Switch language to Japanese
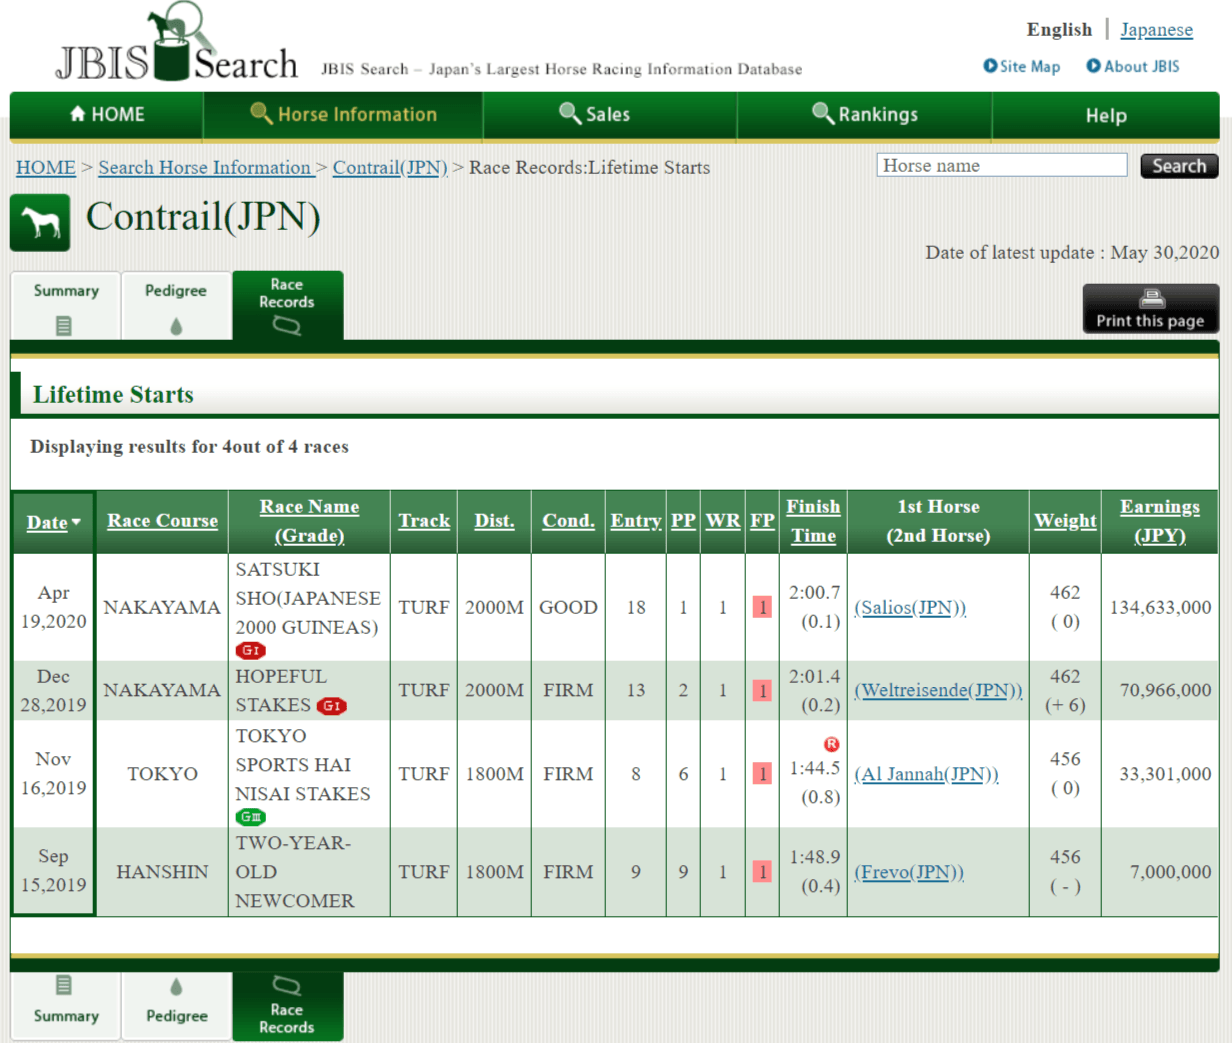This screenshot has height=1043, width=1232. click(x=1156, y=29)
